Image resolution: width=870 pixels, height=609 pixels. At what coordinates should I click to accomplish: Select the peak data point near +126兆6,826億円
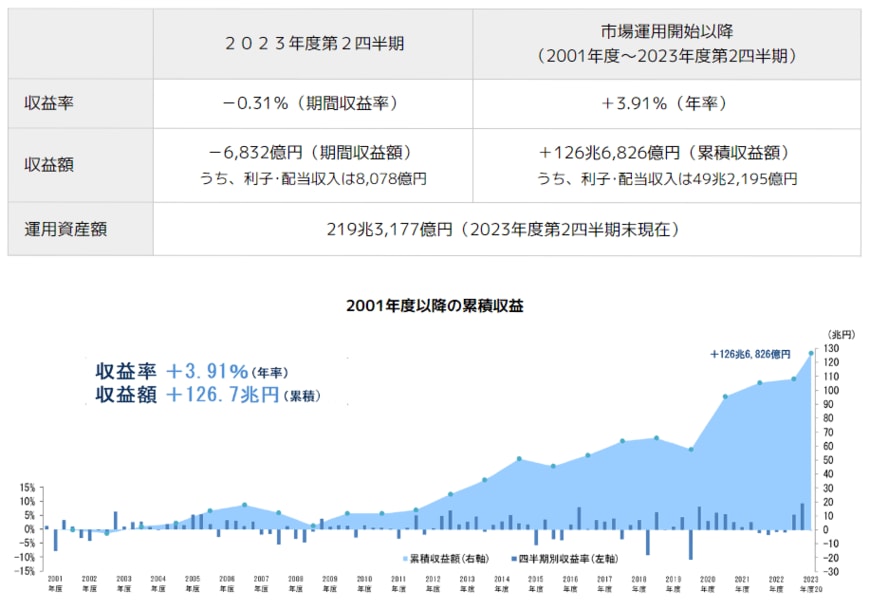pos(811,352)
